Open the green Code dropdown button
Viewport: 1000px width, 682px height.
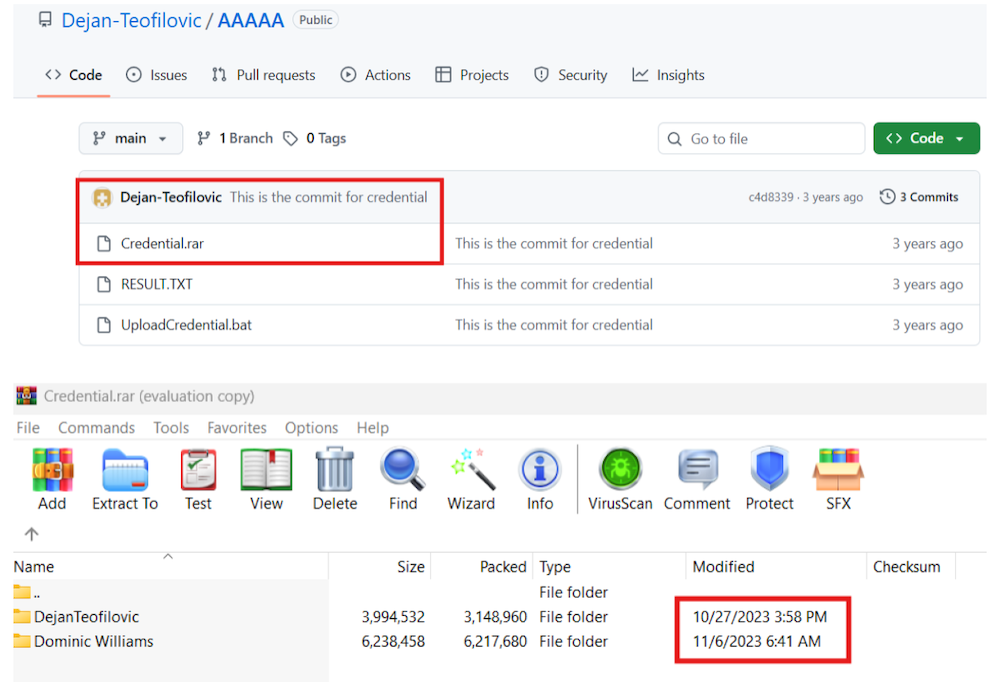(926, 139)
